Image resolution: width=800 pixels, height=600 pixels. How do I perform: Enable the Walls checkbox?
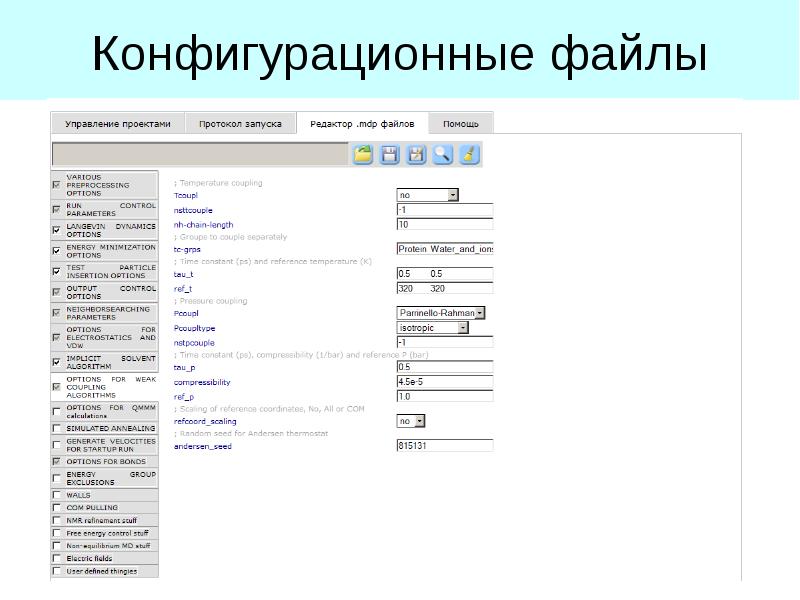pyautogui.click(x=55, y=494)
